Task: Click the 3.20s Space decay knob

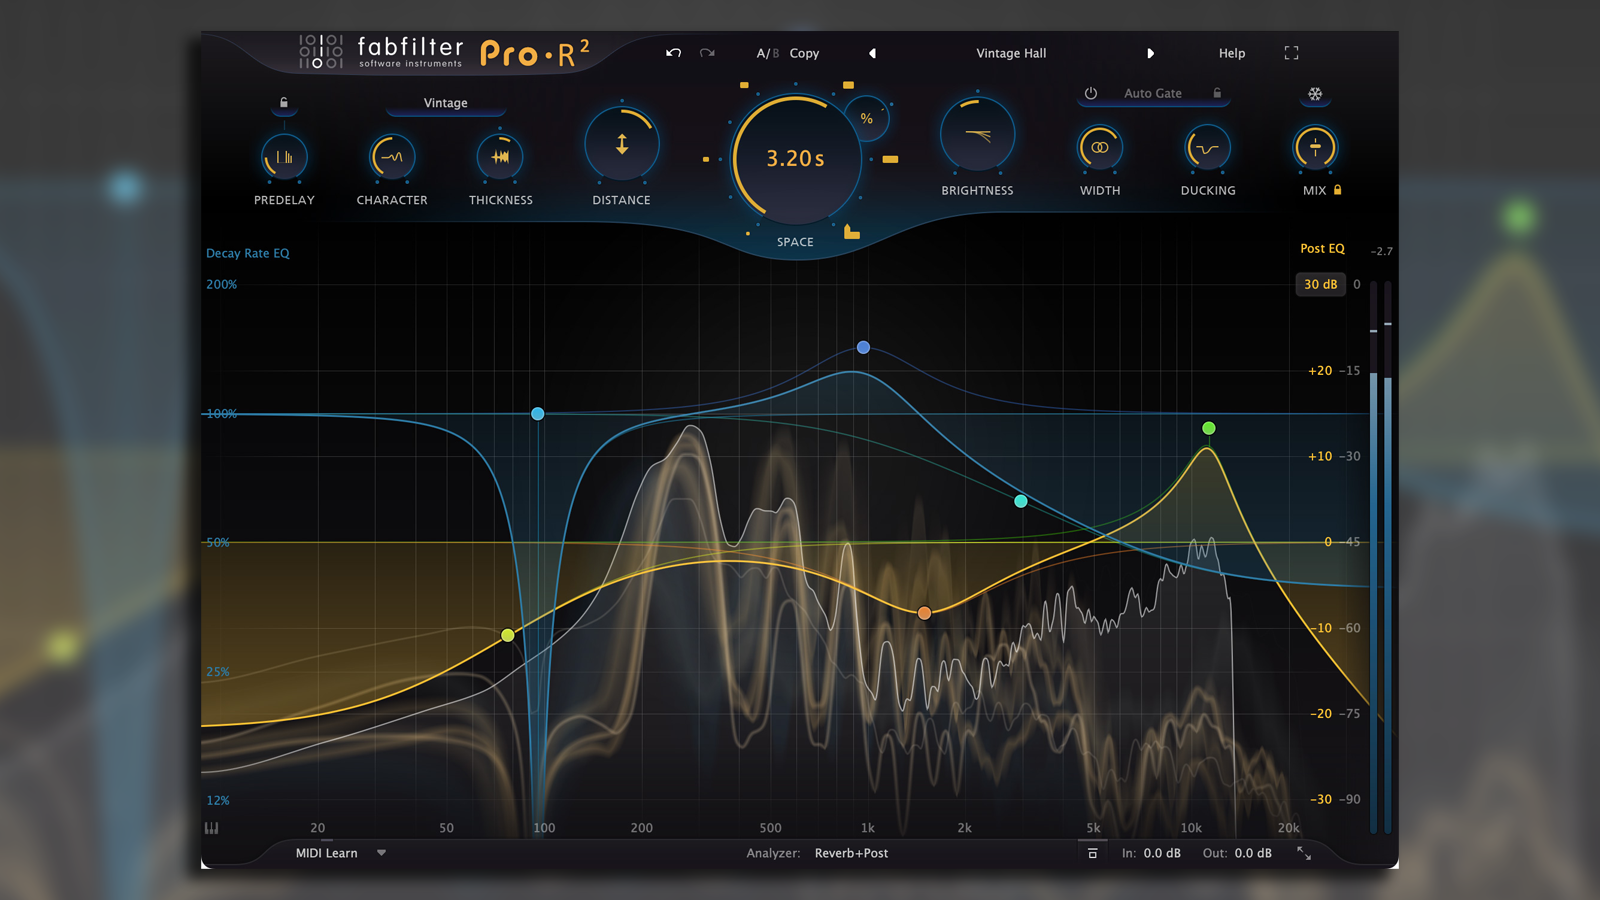Action: [x=796, y=159]
